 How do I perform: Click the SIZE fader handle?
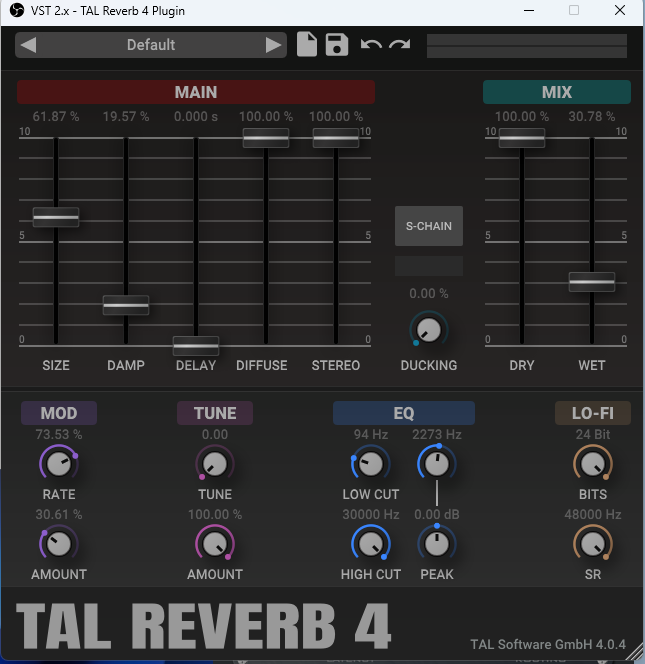(56, 217)
